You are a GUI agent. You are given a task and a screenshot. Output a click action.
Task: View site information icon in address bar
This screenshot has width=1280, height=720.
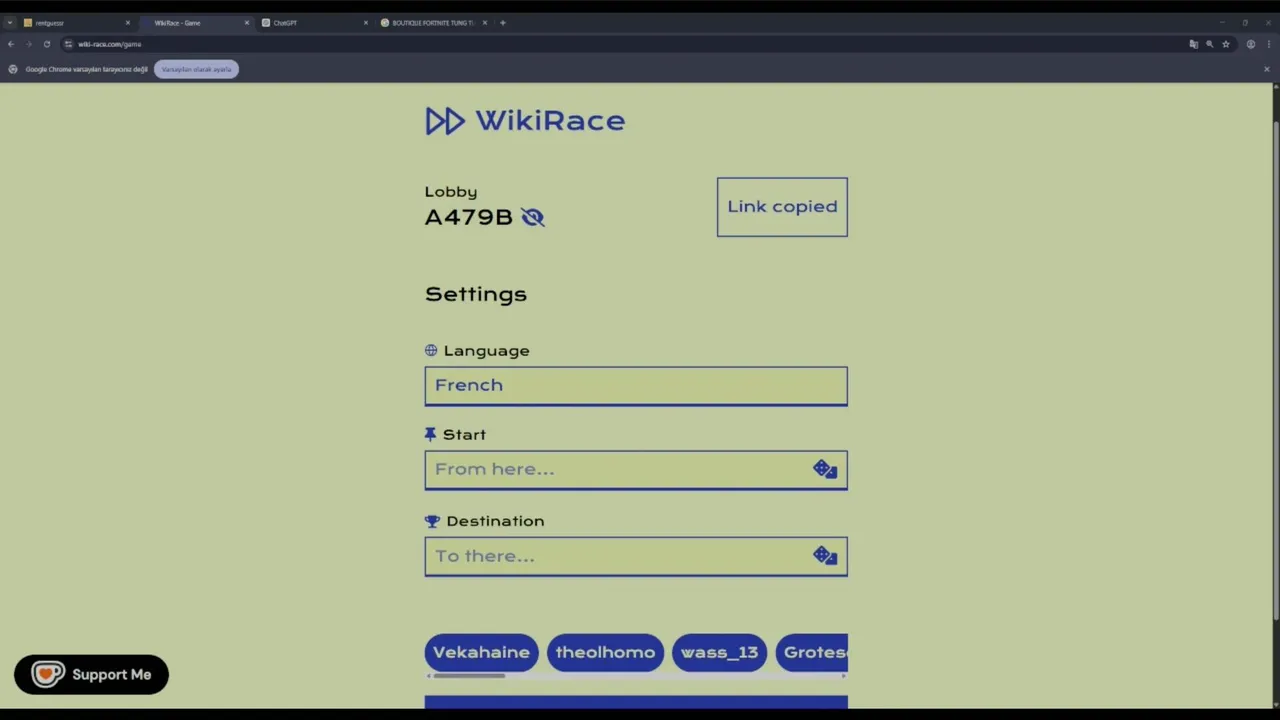coord(68,44)
